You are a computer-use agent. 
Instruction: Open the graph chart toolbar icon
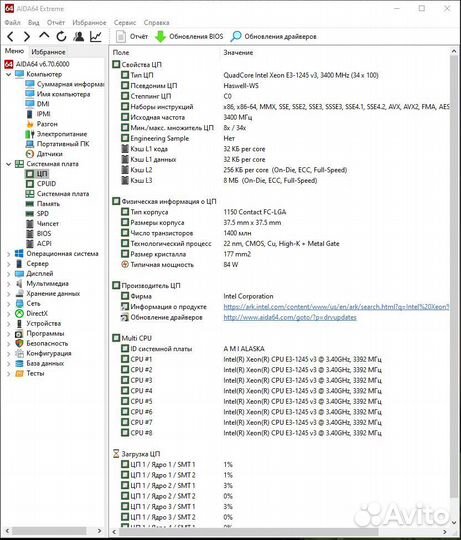tap(96, 36)
